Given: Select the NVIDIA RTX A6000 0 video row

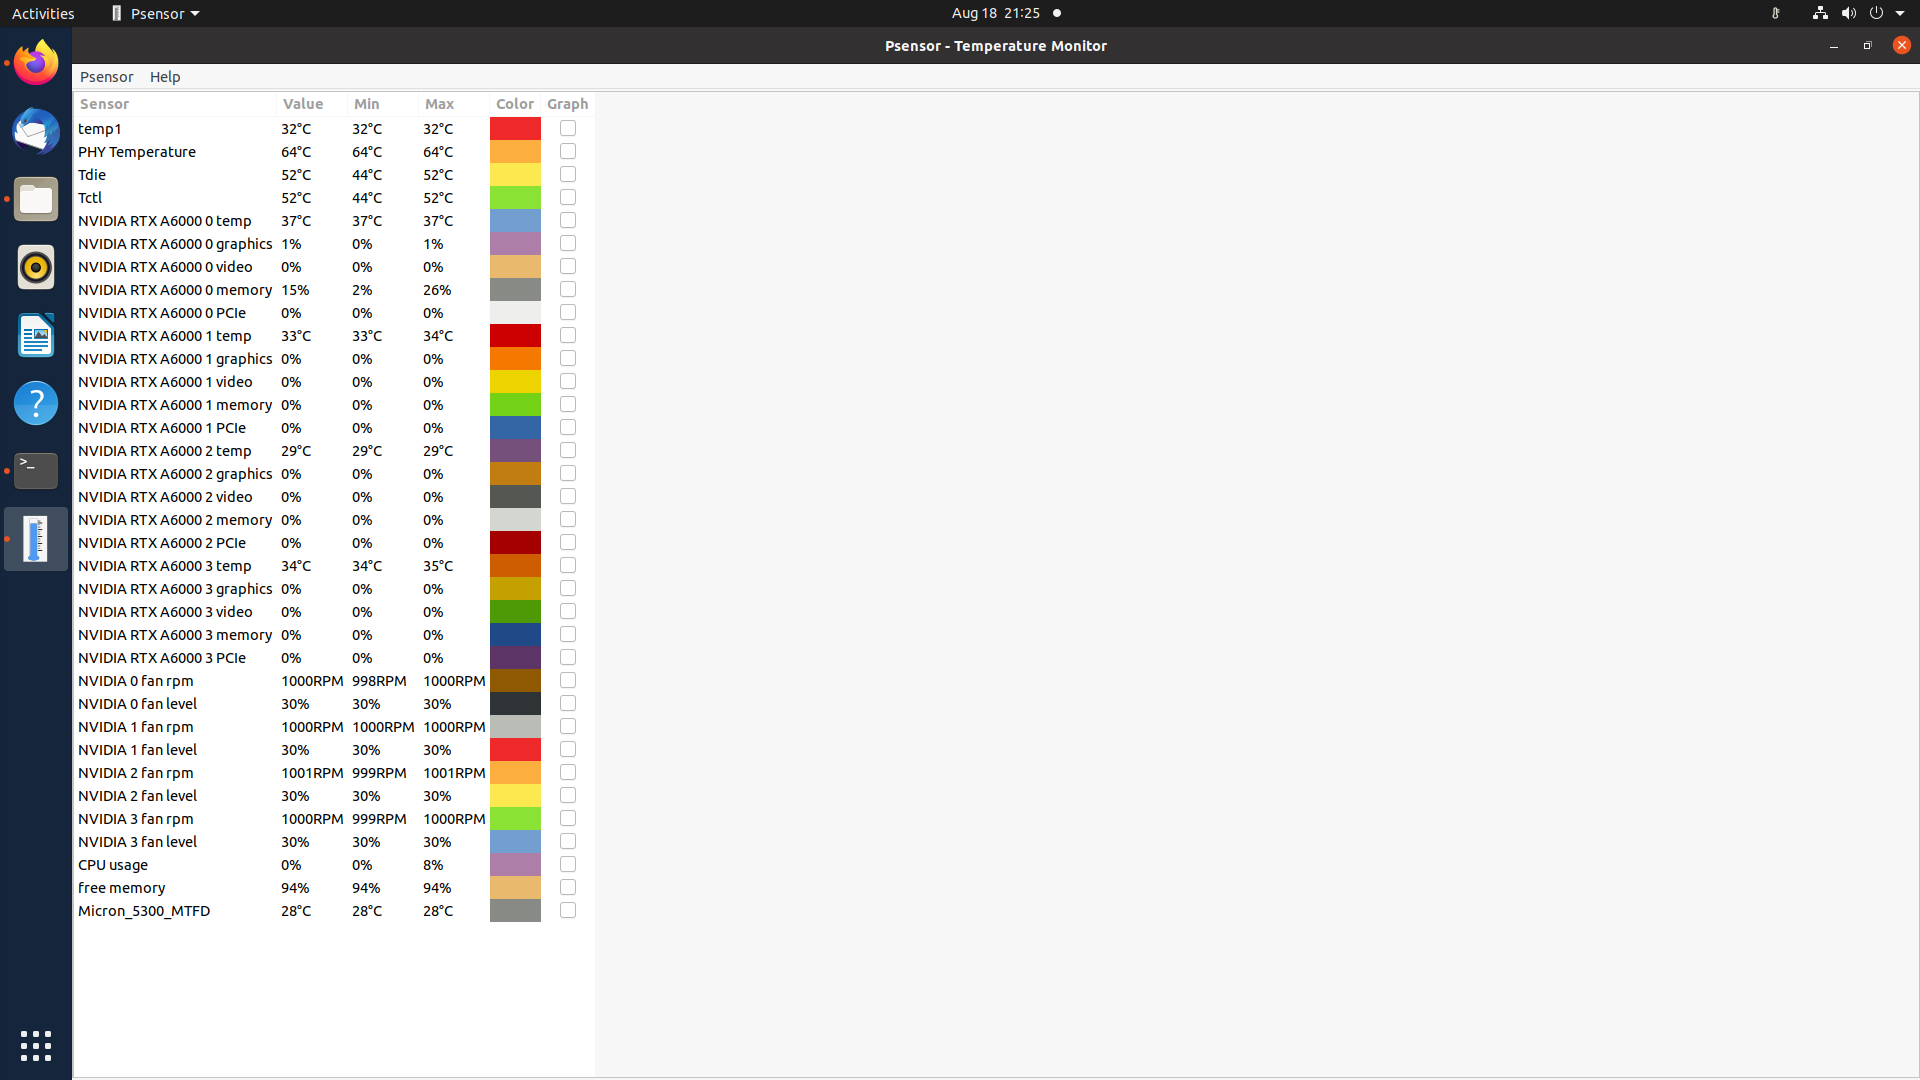Looking at the screenshot, I should tap(334, 266).
